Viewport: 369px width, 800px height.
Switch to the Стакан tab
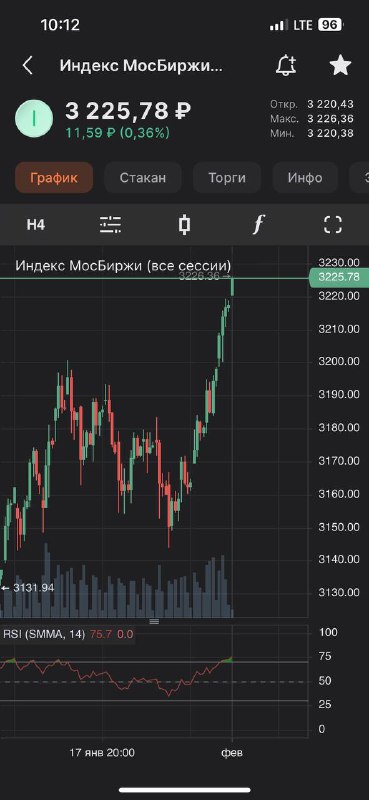click(x=143, y=178)
